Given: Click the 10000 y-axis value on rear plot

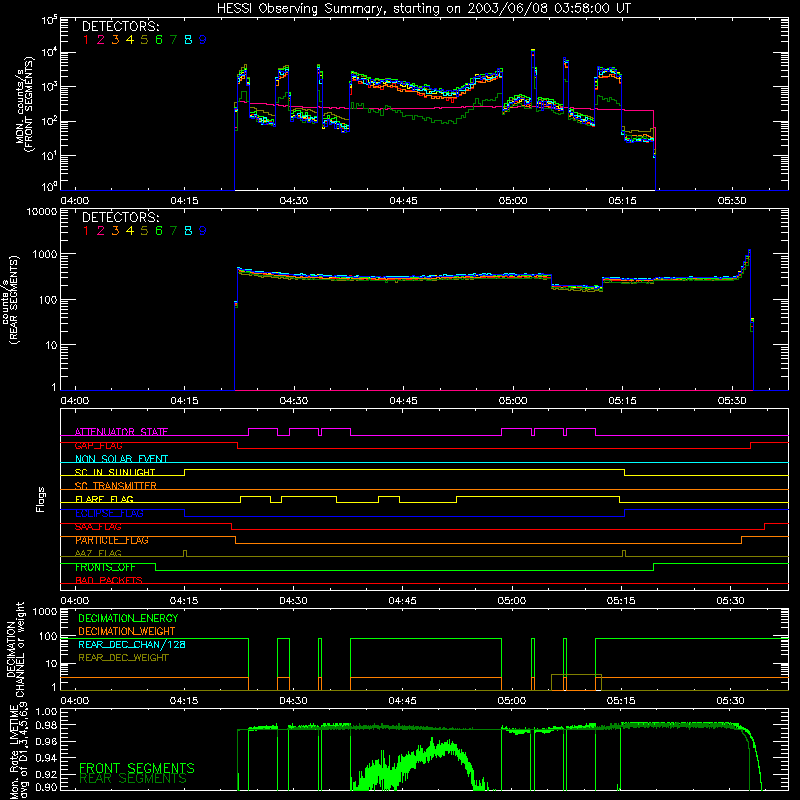Looking at the screenshot, I should (x=42, y=211).
